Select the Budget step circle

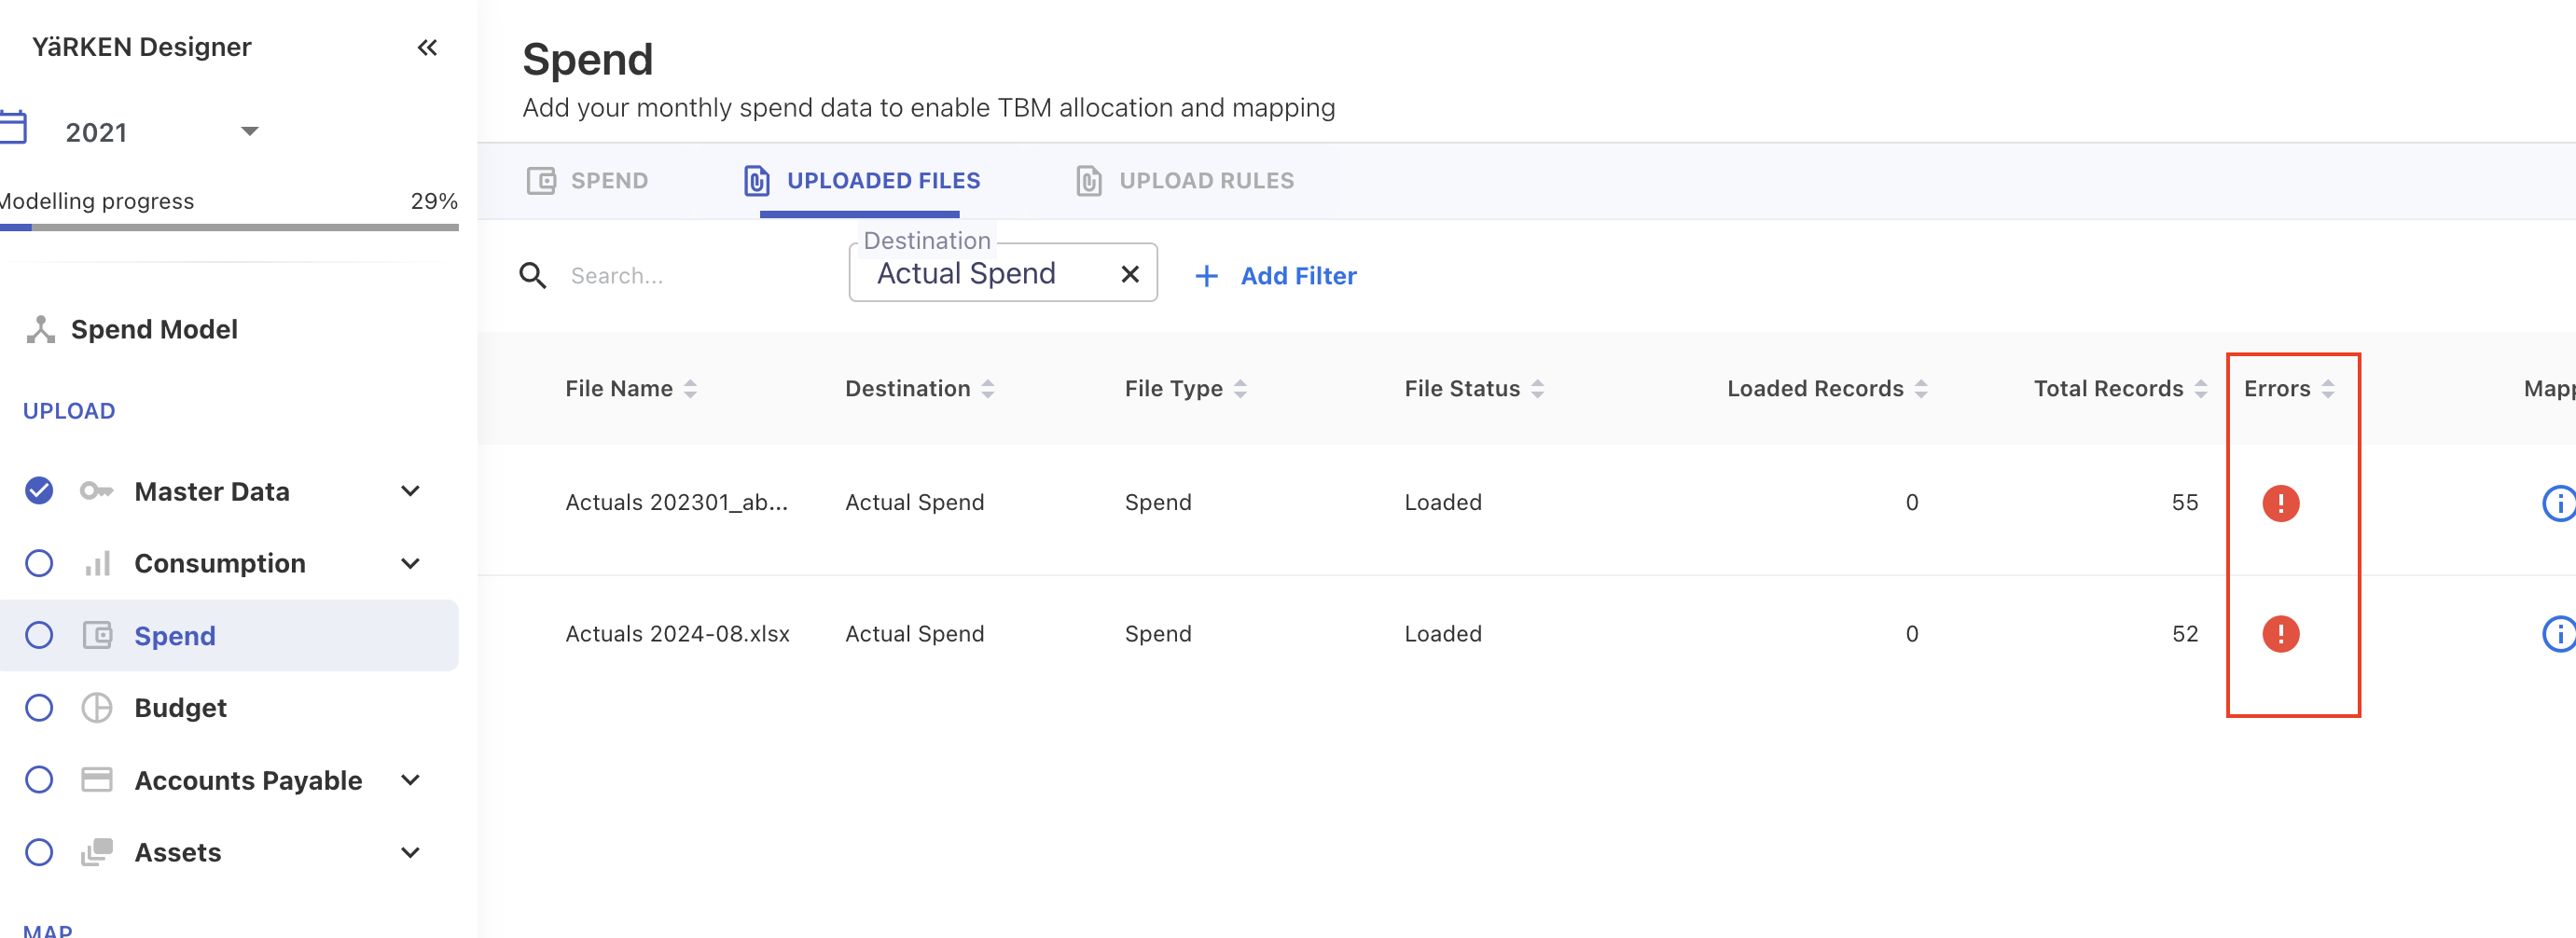pos(39,708)
